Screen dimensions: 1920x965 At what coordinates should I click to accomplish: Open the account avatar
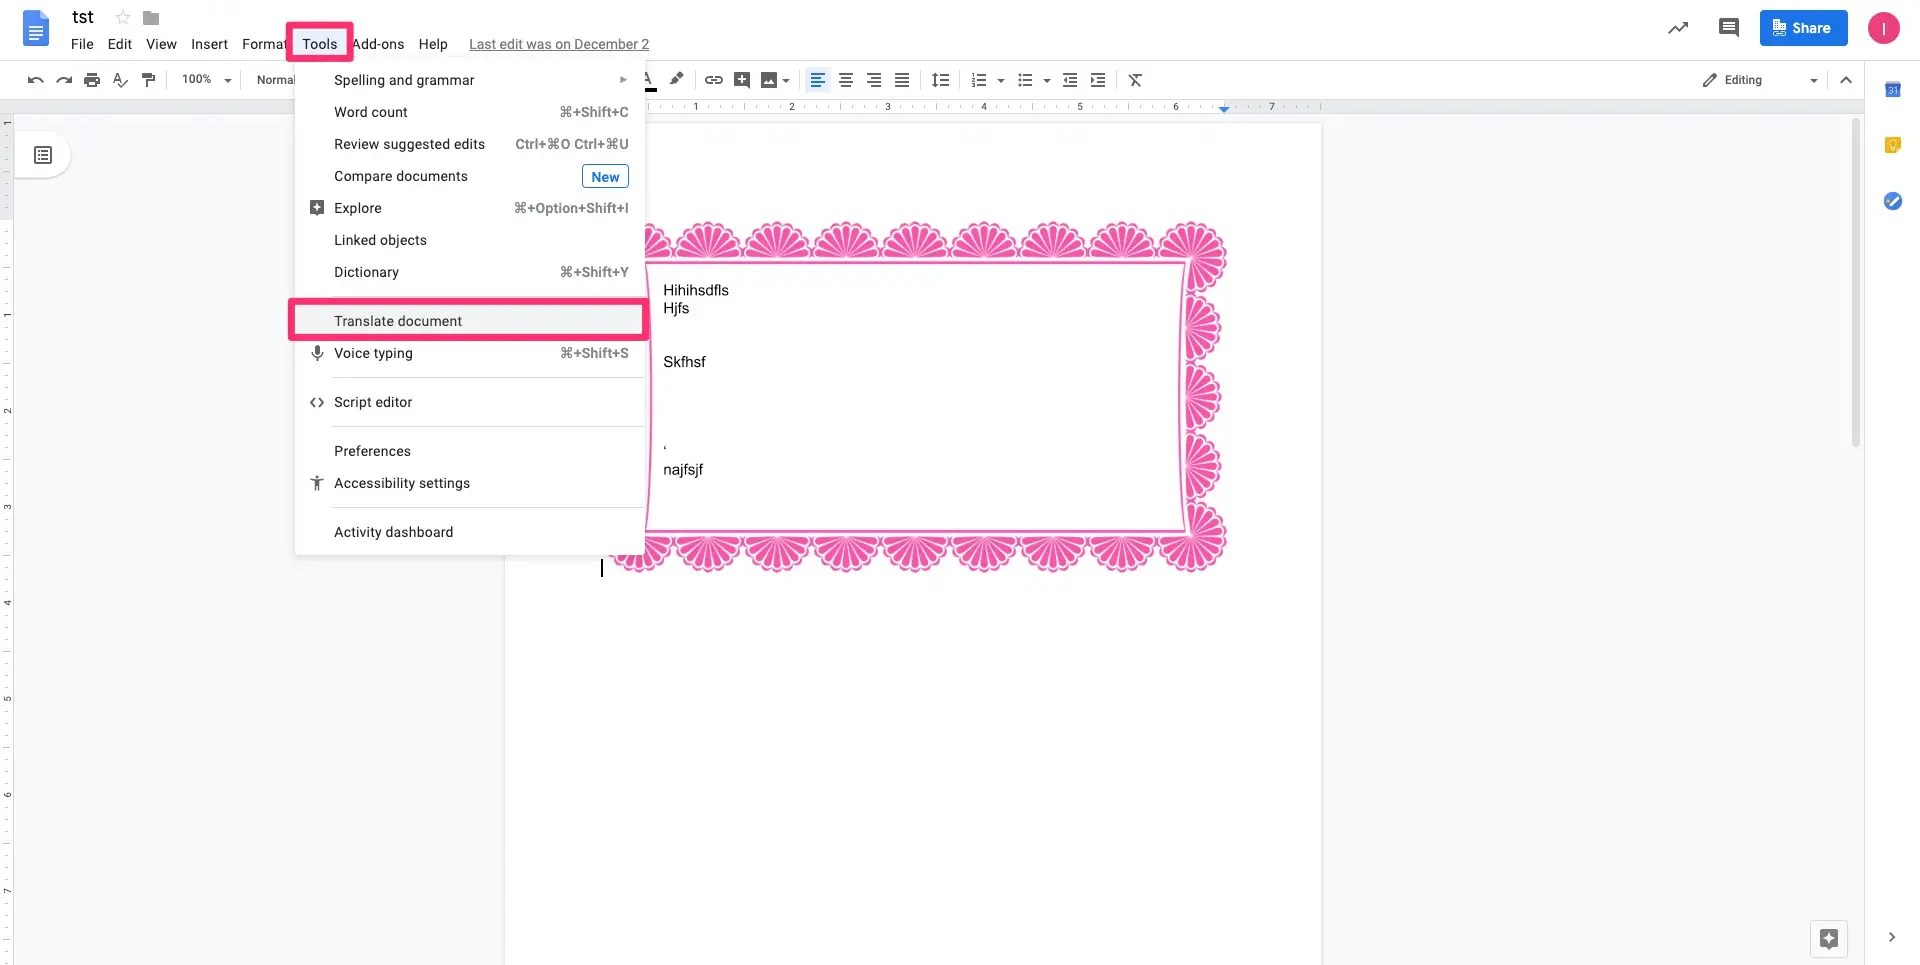coord(1884,28)
